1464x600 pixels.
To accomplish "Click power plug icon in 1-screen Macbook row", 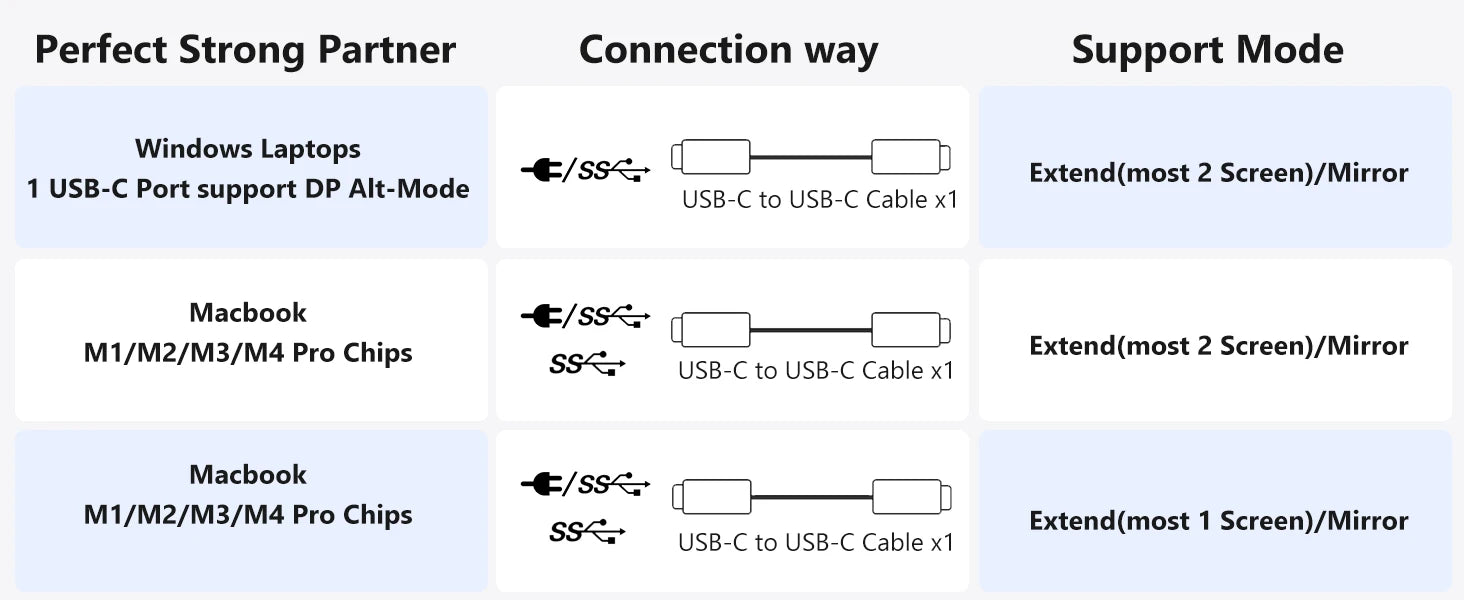I will (x=541, y=486).
